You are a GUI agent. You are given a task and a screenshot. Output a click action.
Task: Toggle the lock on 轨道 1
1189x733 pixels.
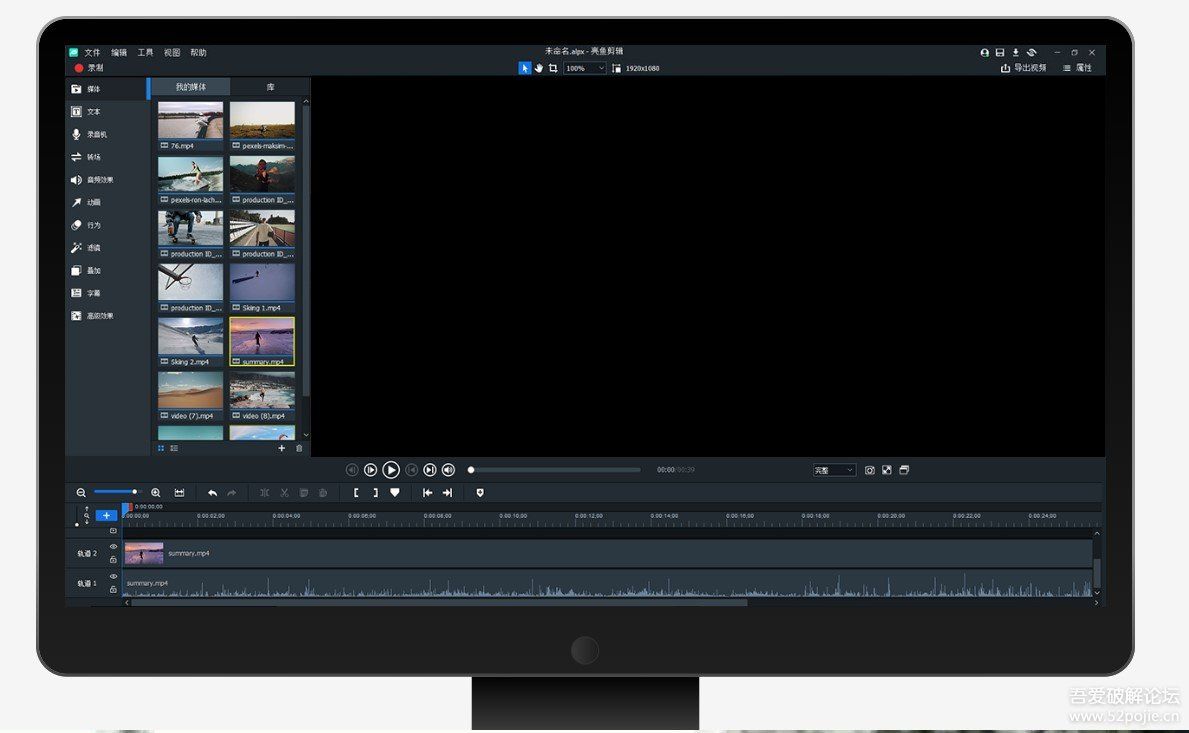113,590
